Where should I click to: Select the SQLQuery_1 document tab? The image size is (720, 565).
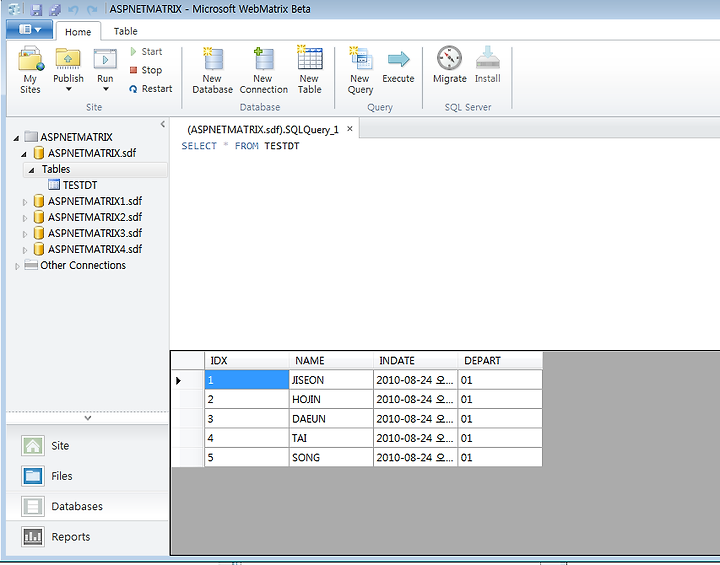[263, 130]
